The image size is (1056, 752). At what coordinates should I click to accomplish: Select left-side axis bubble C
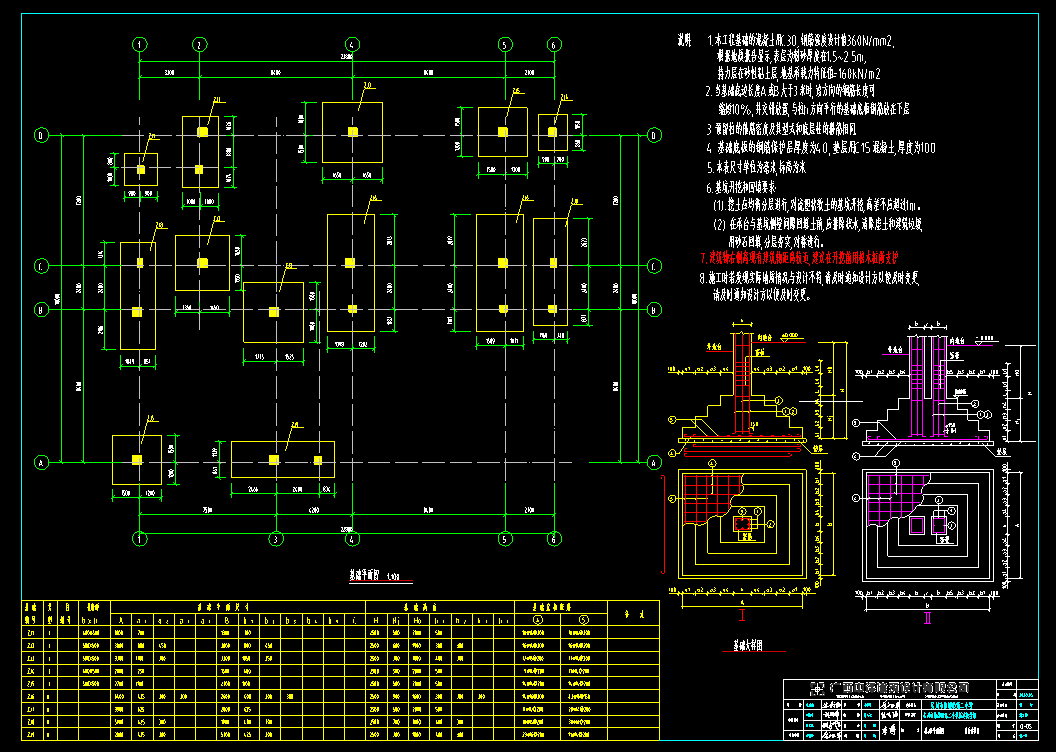pyautogui.click(x=41, y=267)
